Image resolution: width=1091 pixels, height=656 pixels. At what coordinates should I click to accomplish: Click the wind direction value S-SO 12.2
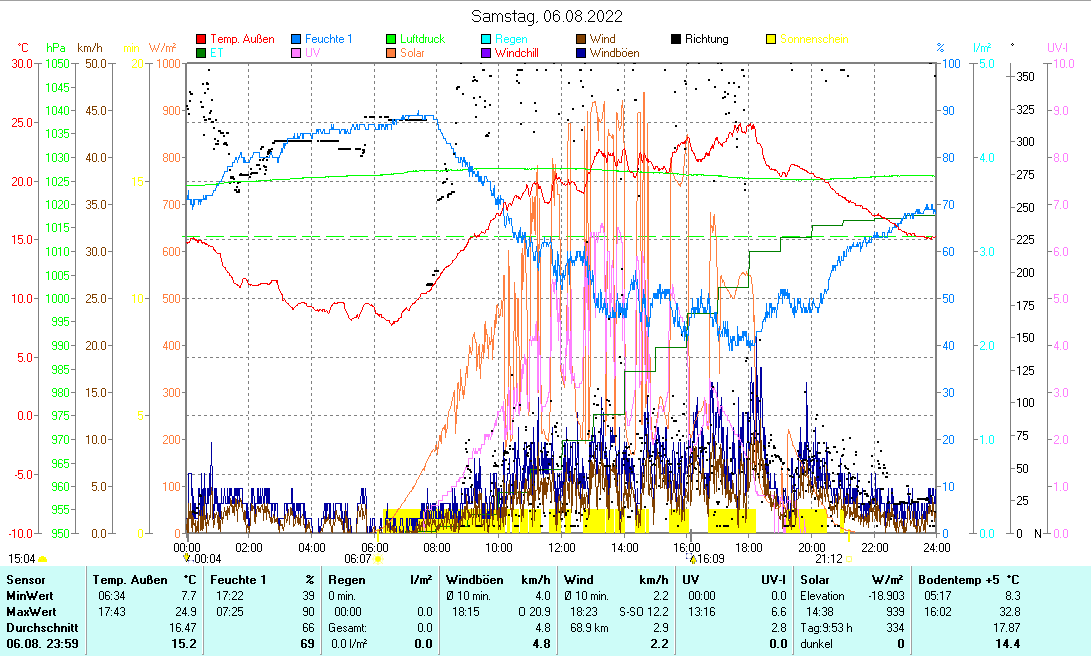tap(644, 611)
